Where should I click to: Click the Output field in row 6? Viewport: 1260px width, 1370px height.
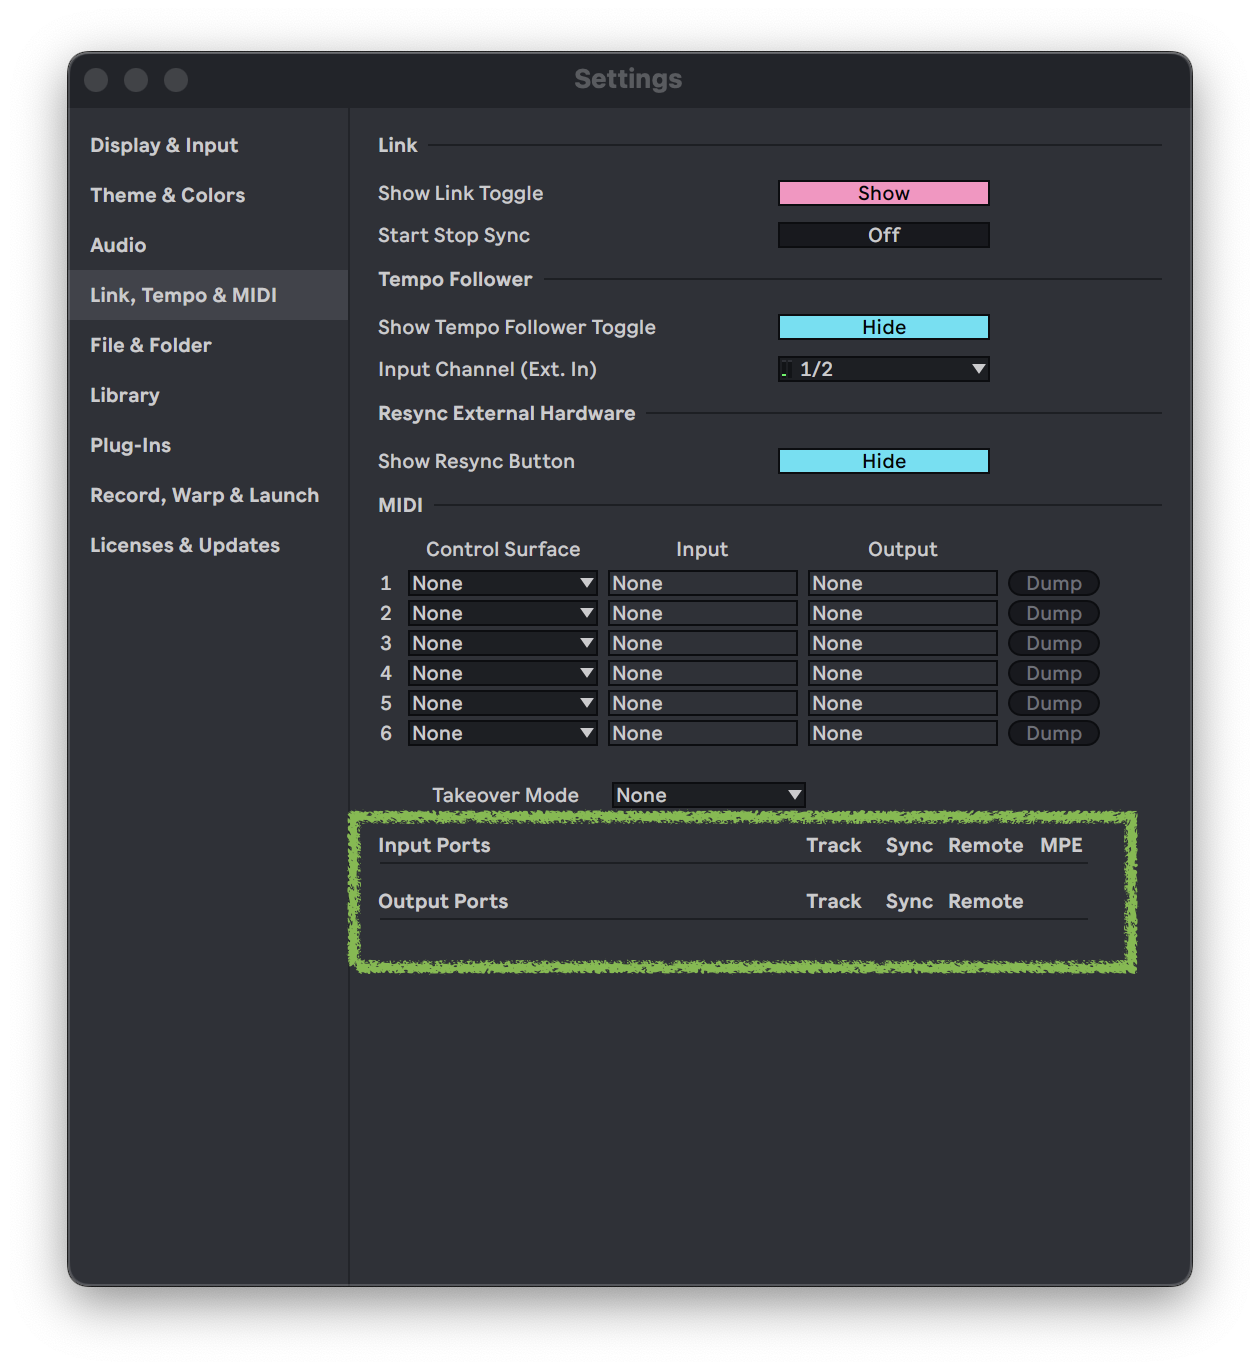pyautogui.click(x=903, y=733)
